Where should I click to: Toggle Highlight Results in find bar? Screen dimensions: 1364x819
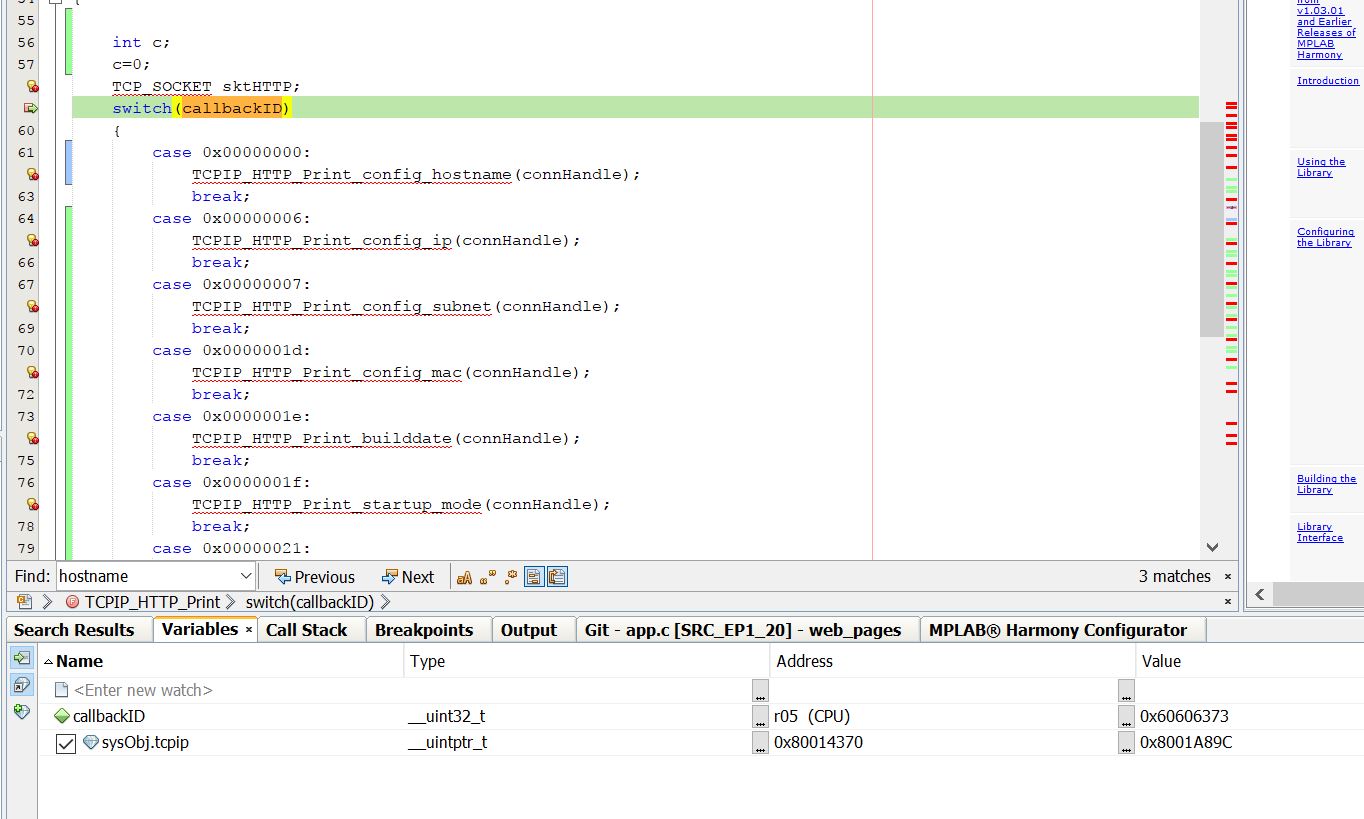tap(534, 577)
